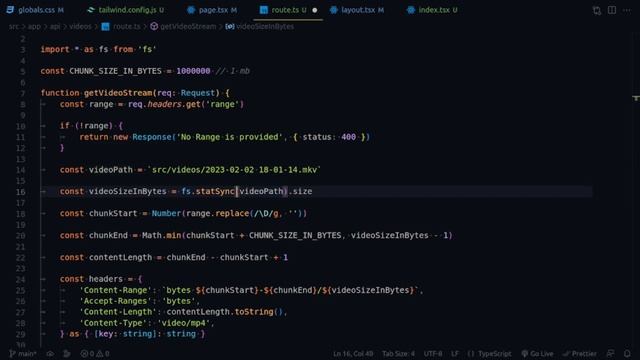This screenshot has height=360, width=640.
Task: Click the app breadcrumb segment
Action: [x=34, y=27]
